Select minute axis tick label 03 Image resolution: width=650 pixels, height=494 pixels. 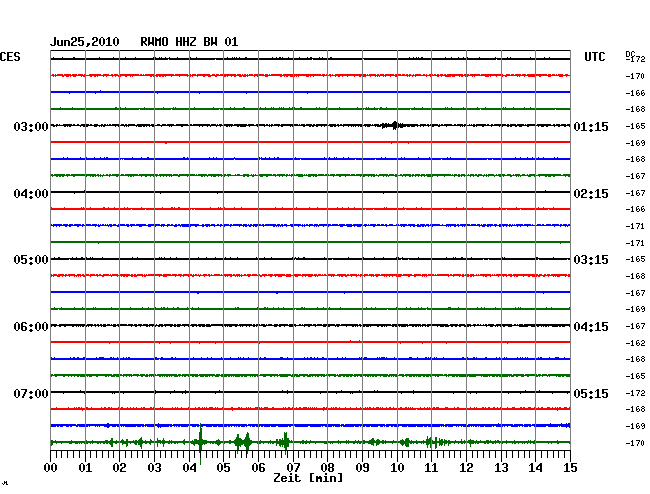coord(154,468)
